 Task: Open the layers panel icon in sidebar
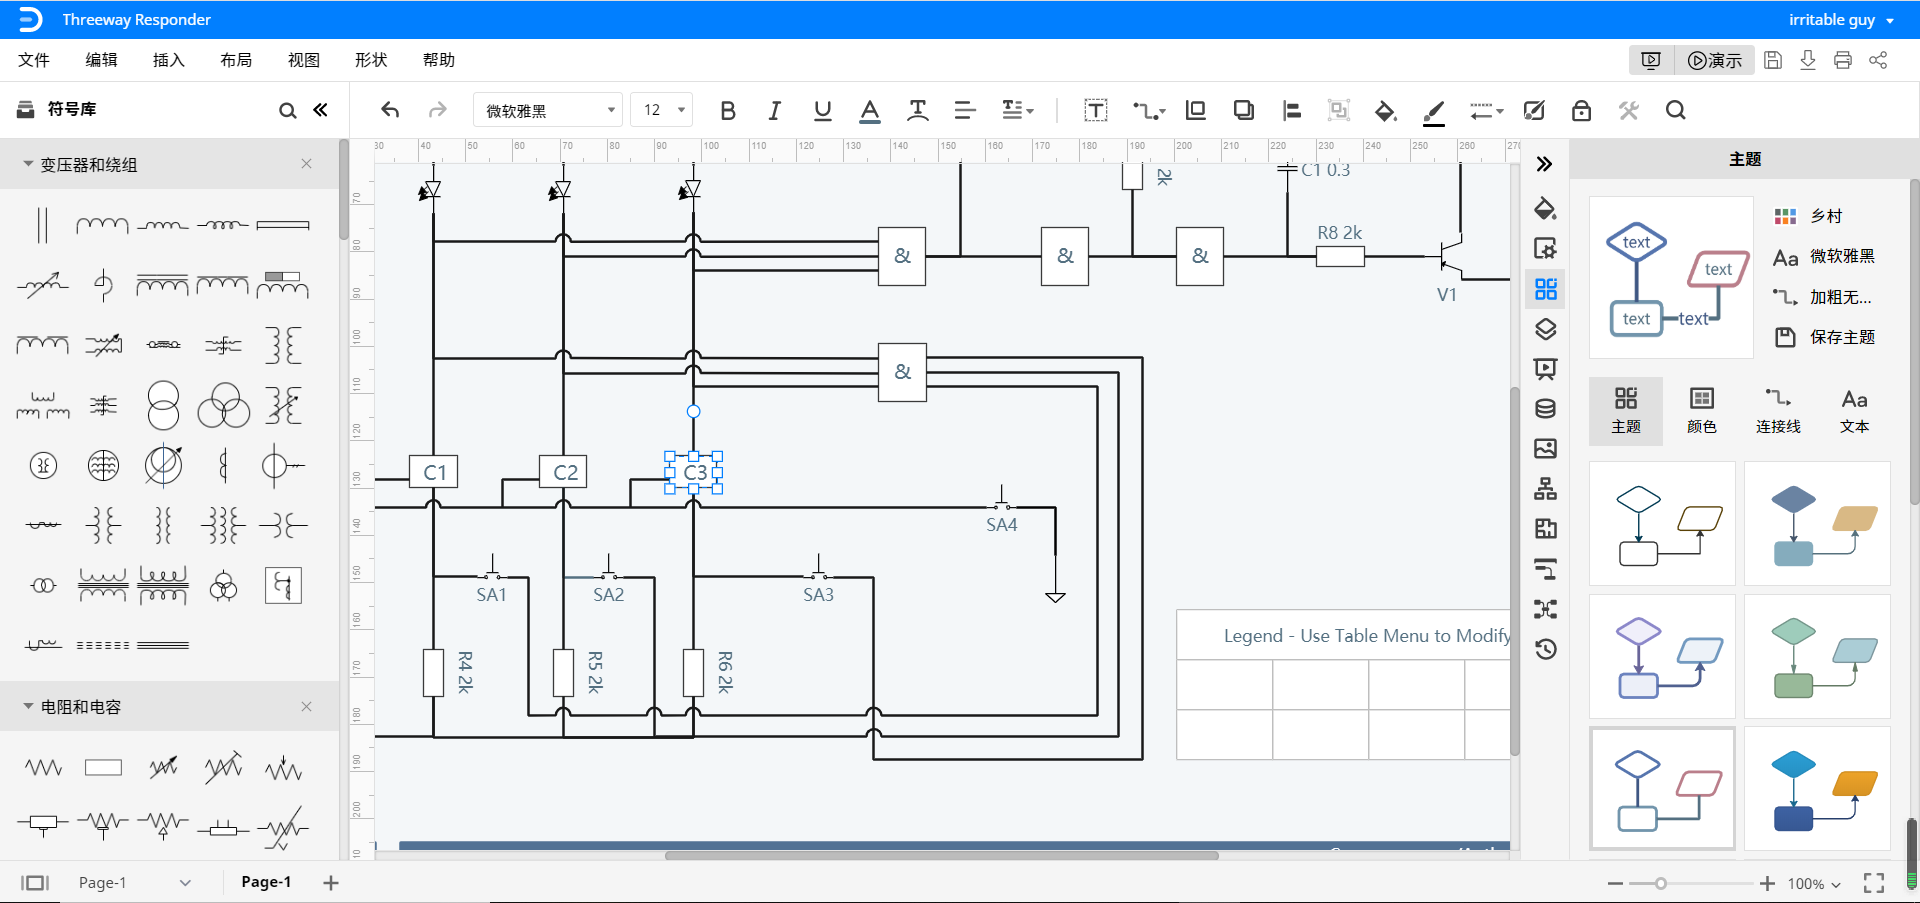[1546, 329]
